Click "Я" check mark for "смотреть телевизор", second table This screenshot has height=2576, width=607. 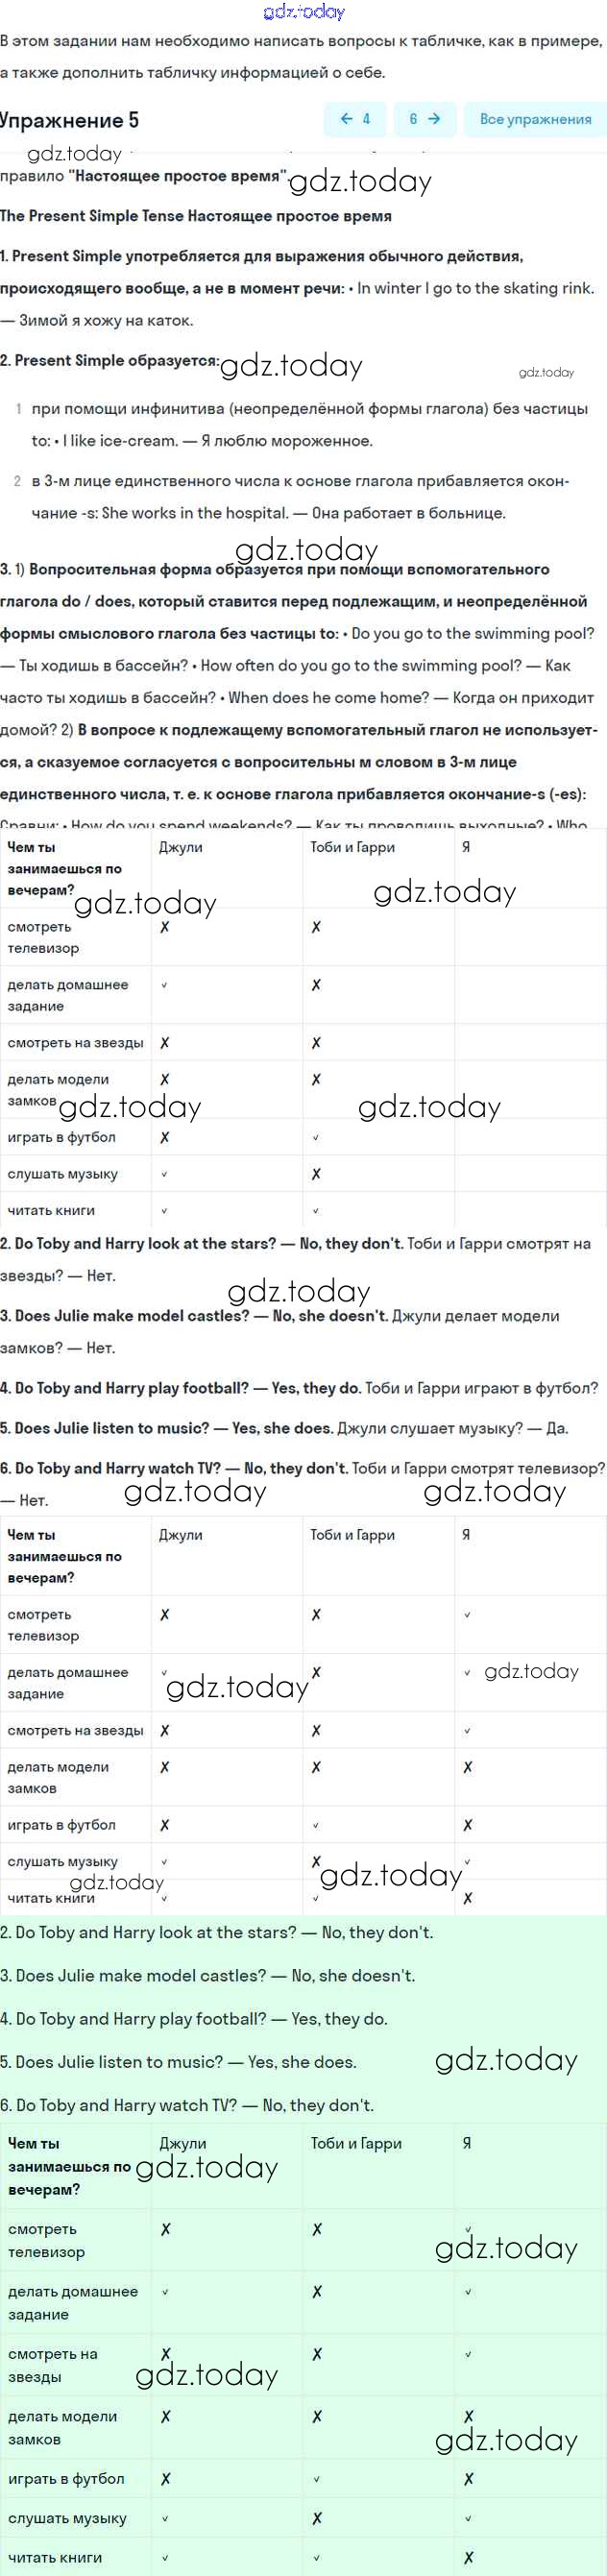point(467,1615)
